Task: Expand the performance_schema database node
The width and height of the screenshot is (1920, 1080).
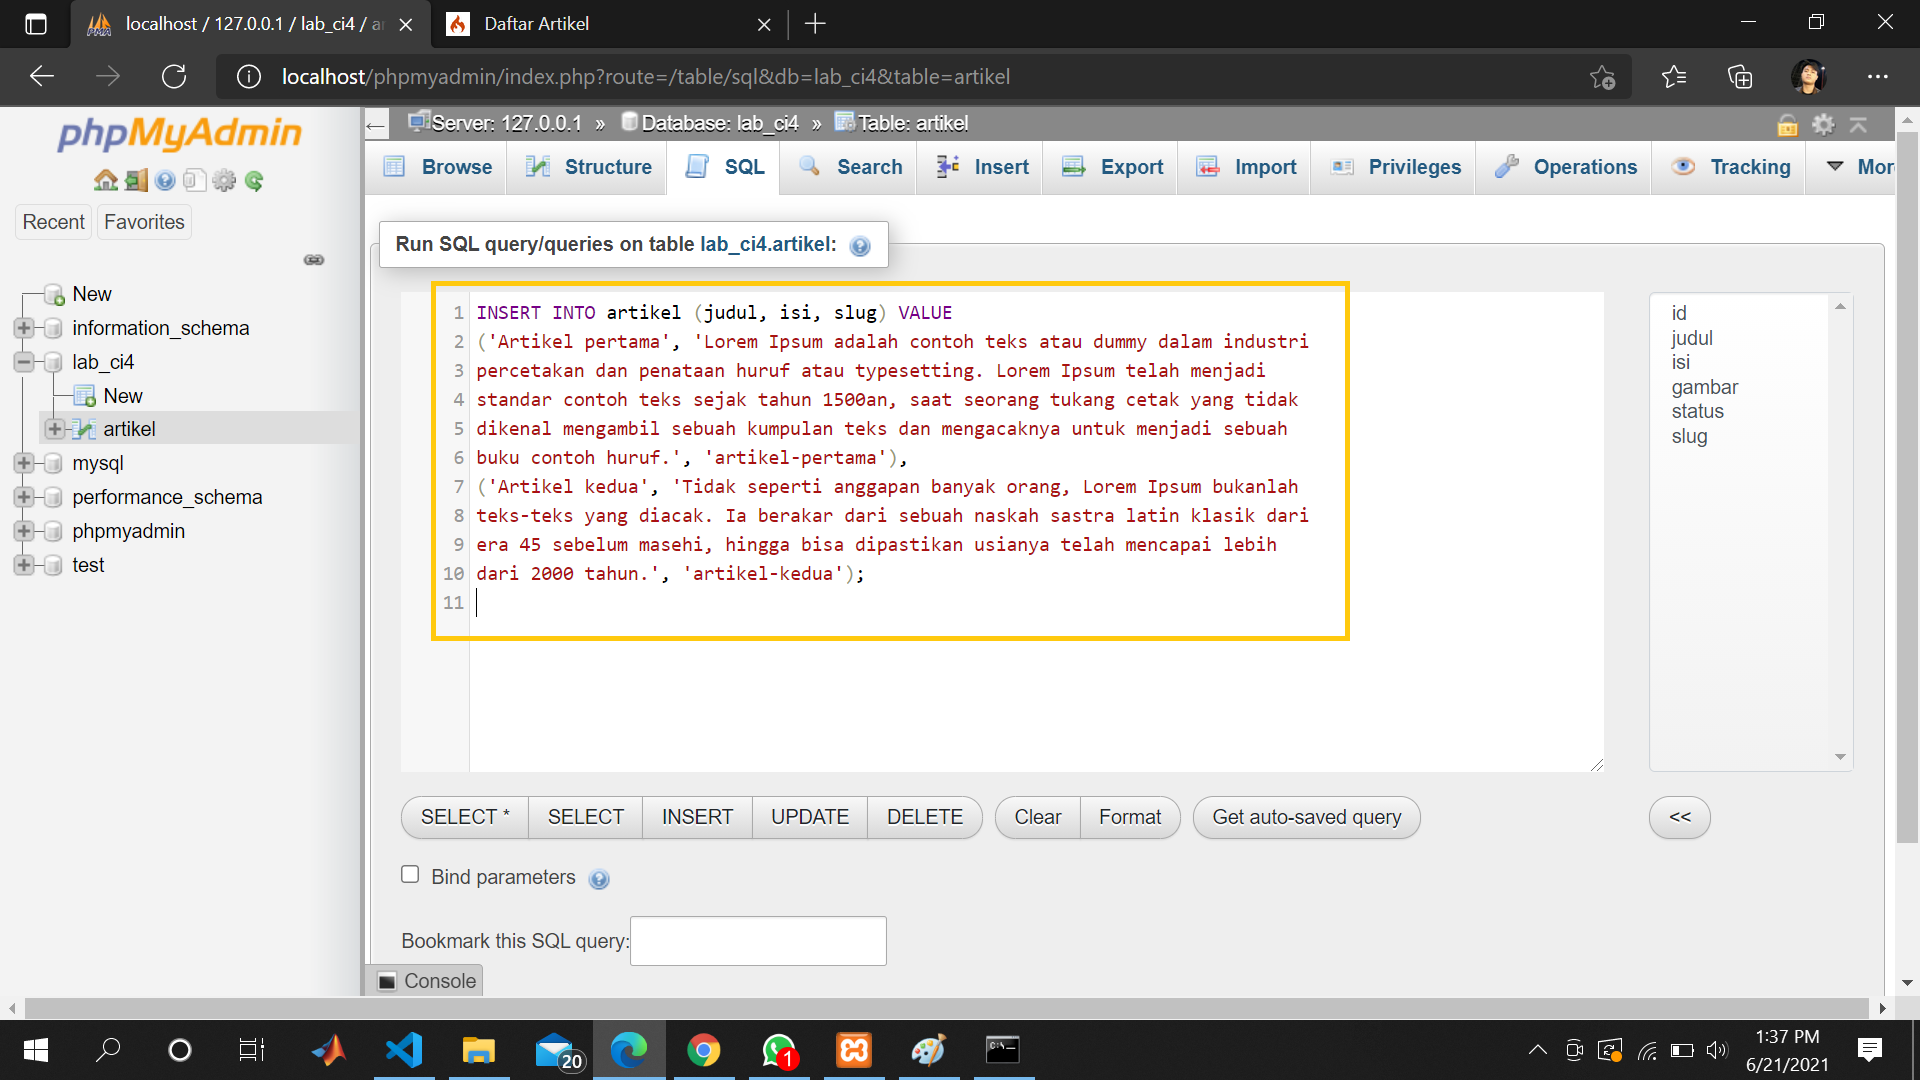Action: pos(23,497)
